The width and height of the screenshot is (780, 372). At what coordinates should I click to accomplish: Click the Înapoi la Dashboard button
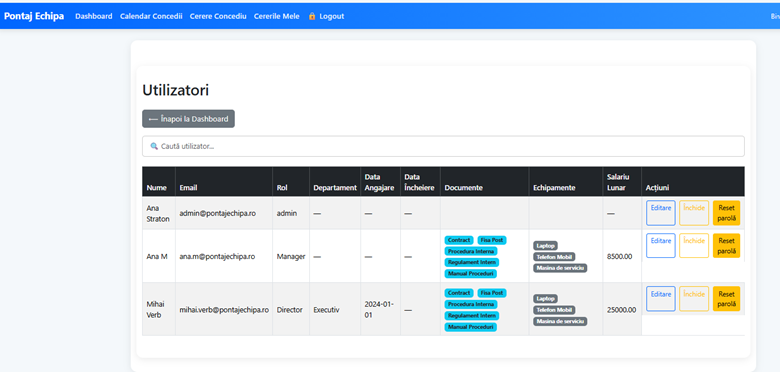pyautogui.click(x=189, y=119)
